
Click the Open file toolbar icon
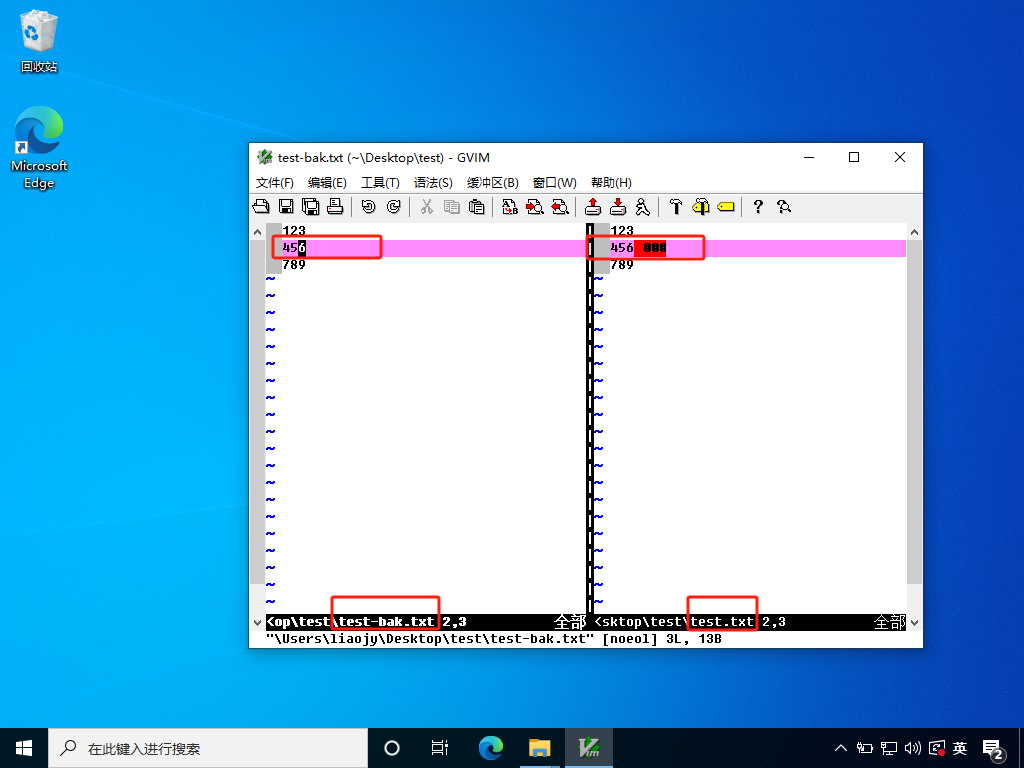click(x=261, y=207)
